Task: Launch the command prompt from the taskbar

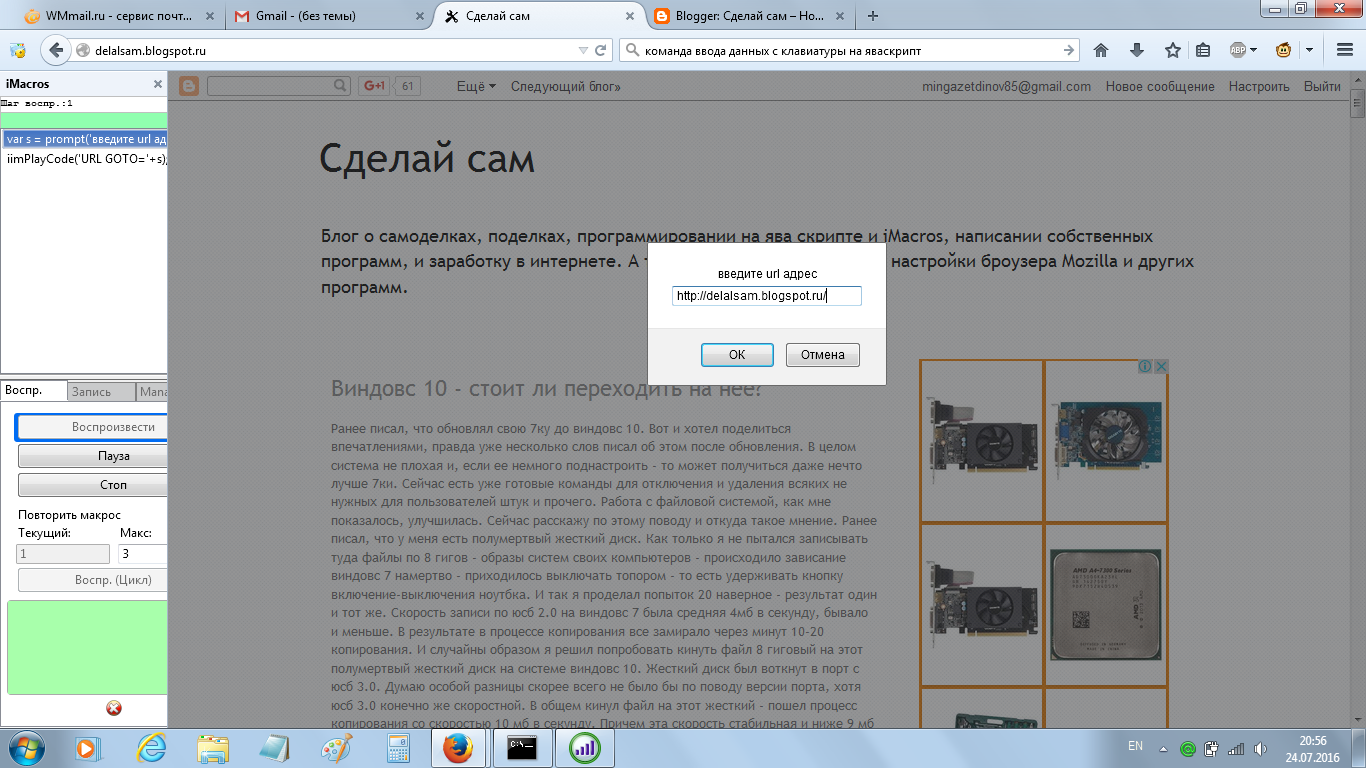Action: (x=521, y=748)
